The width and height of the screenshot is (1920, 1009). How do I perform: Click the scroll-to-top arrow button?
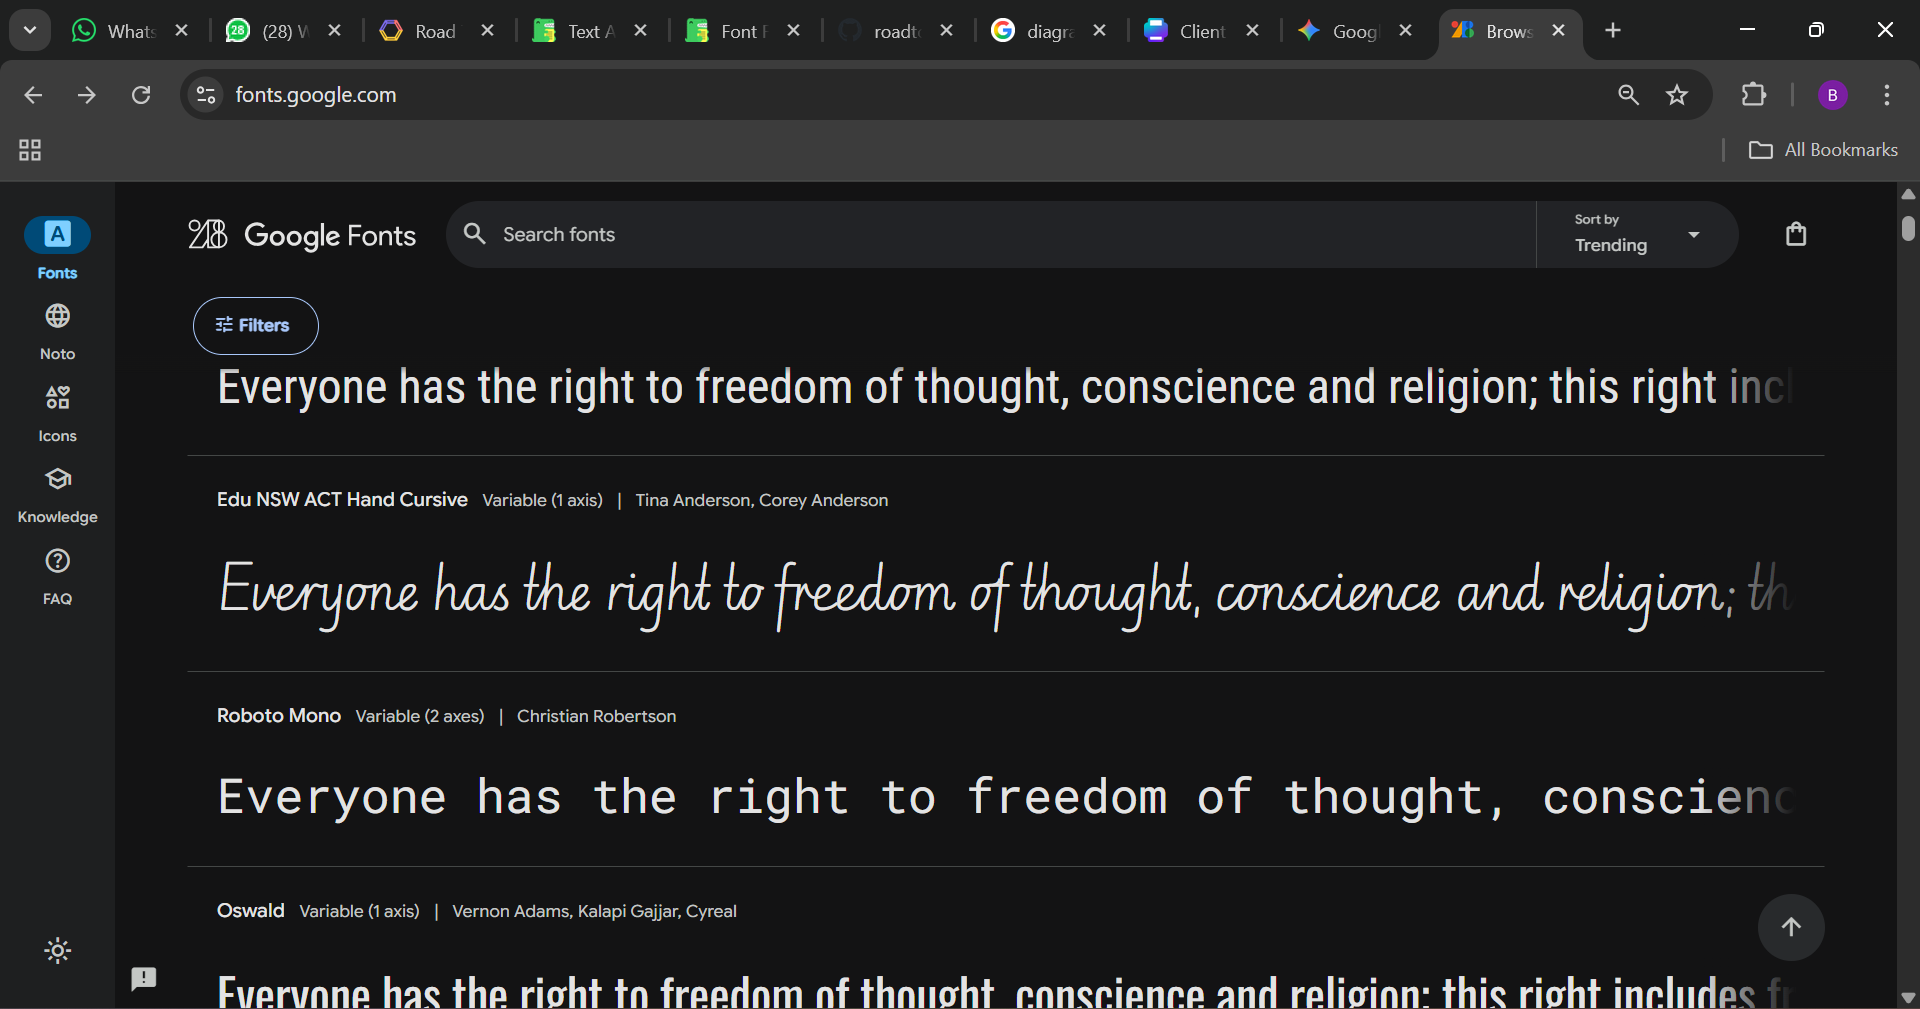click(1790, 927)
